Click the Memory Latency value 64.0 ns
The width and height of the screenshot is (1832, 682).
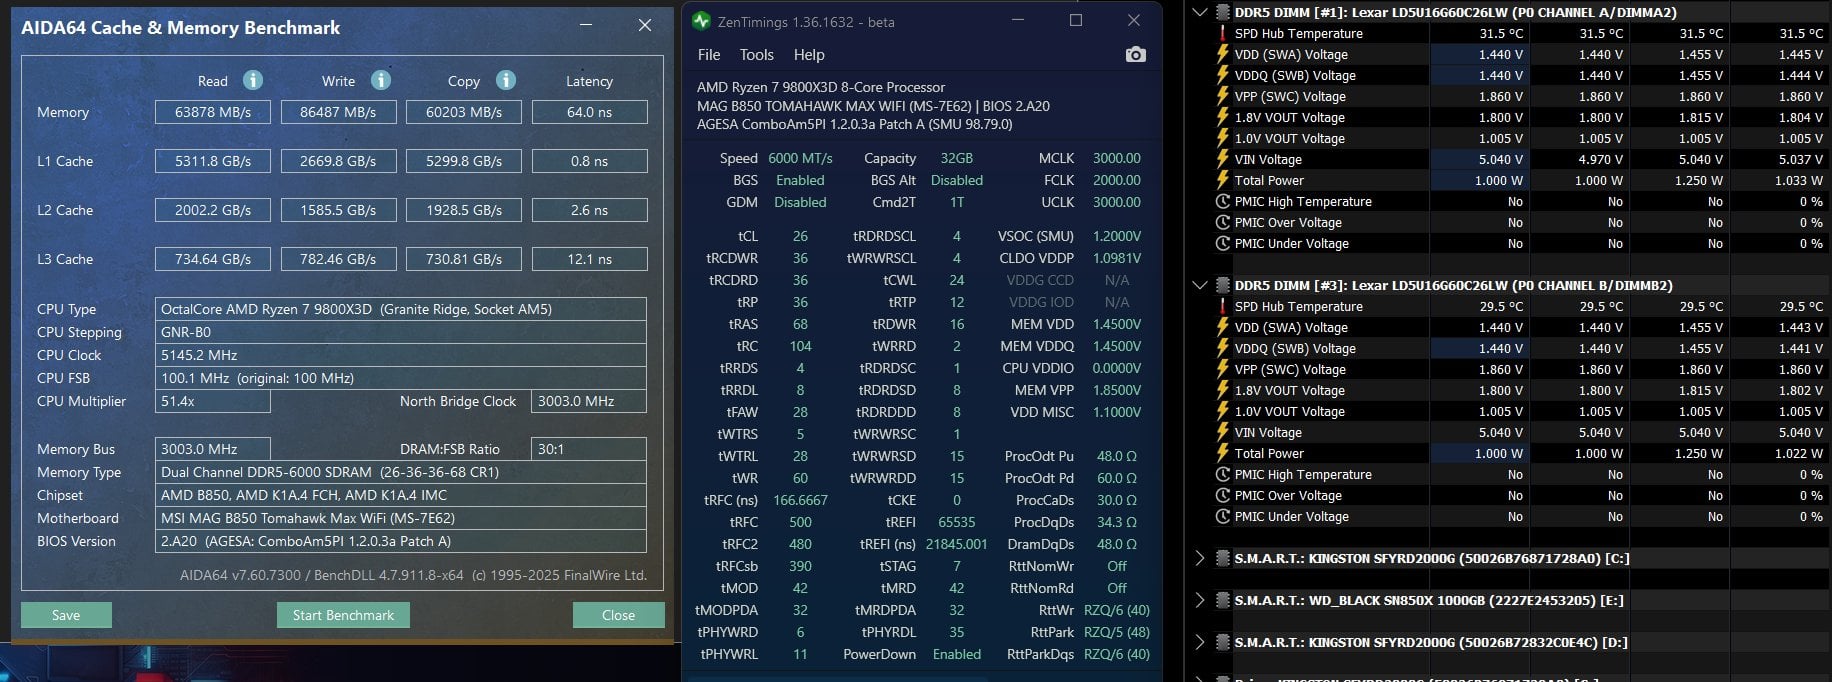(x=589, y=112)
